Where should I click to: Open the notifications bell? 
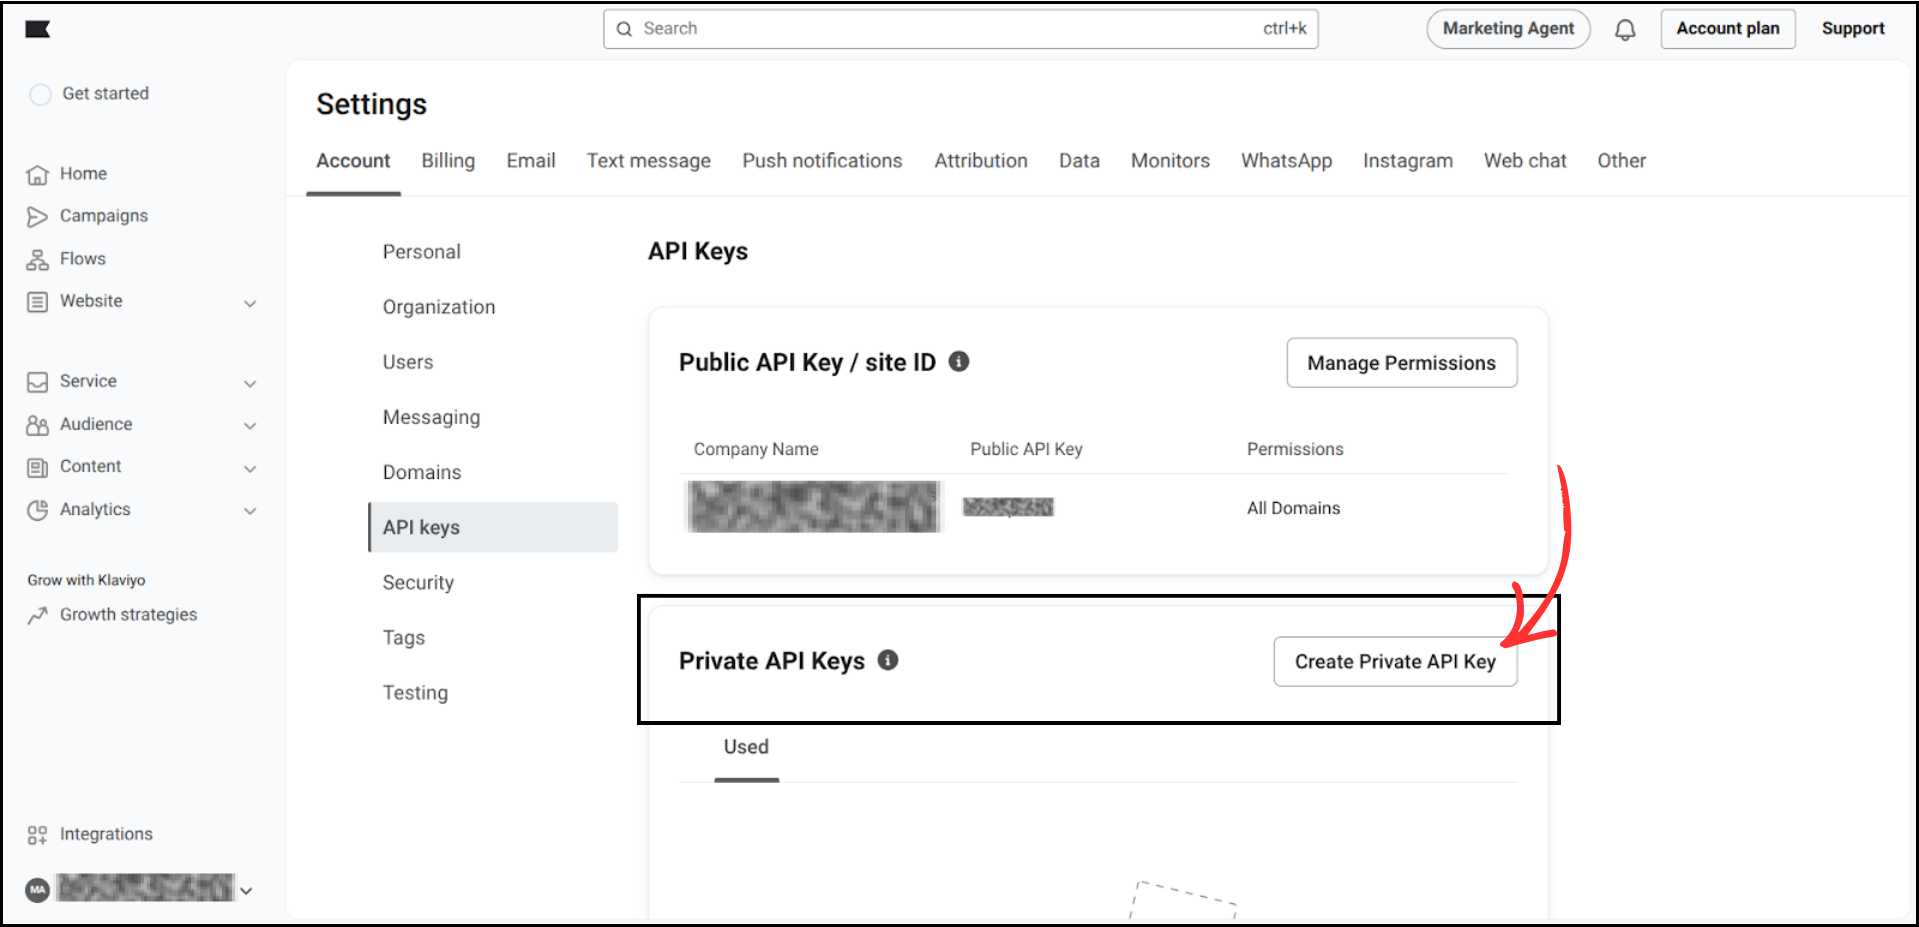click(x=1625, y=29)
